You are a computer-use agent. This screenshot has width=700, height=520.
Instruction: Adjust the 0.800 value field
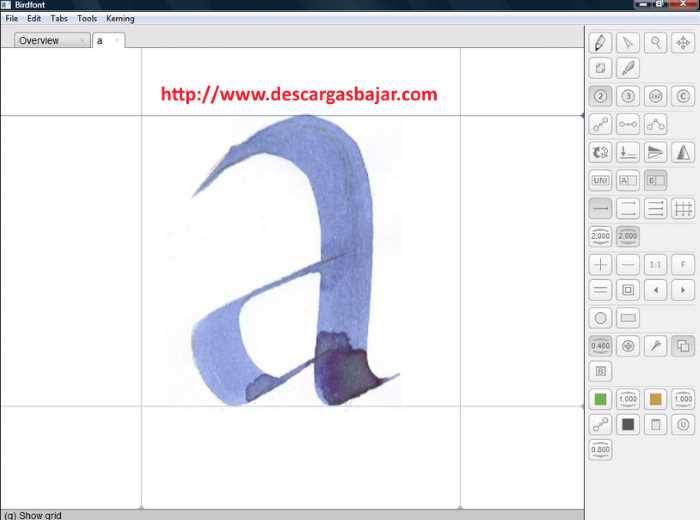pos(600,450)
